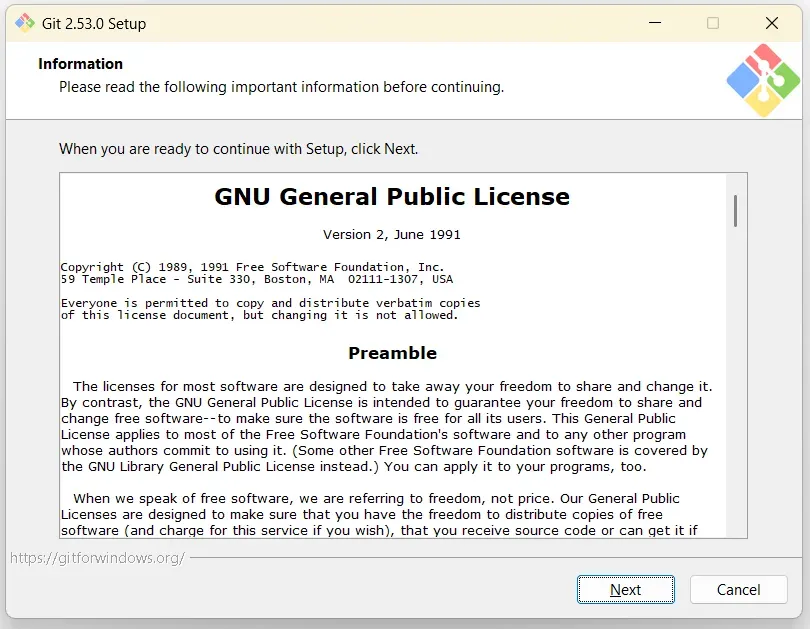
Task: Click the scrollbar track below the thumb
Action: click(735, 382)
